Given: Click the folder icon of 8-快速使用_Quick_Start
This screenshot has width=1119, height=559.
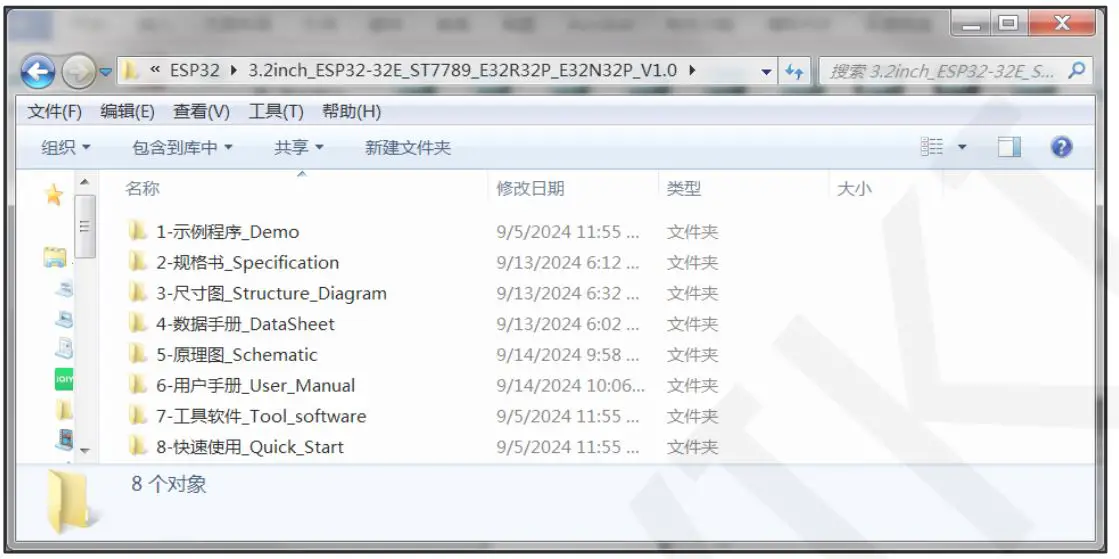Looking at the screenshot, I should [137, 446].
